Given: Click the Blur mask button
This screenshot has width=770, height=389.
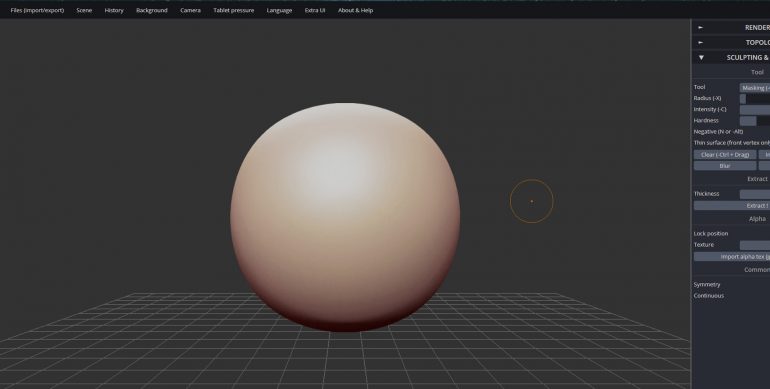Looking at the screenshot, I should click(725, 166).
